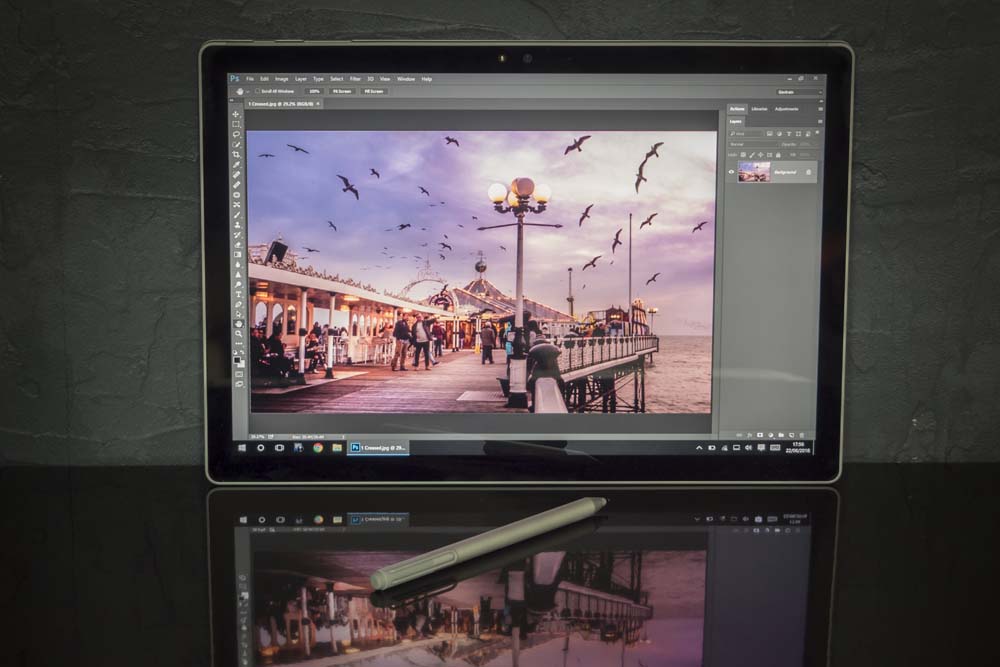Select the Zoom tool

[239, 334]
